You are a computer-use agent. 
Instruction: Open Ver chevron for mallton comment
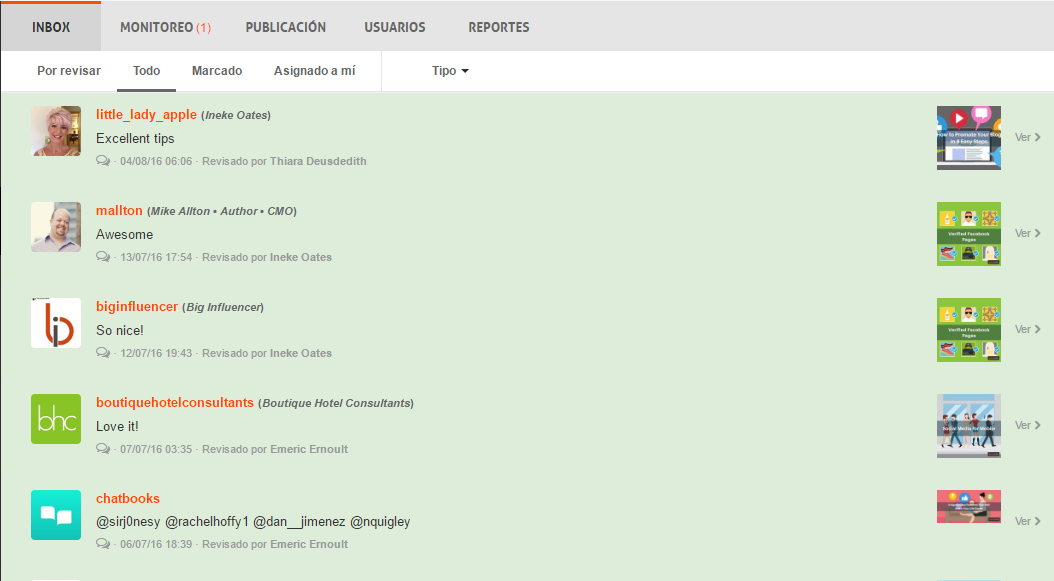point(1027,233)
